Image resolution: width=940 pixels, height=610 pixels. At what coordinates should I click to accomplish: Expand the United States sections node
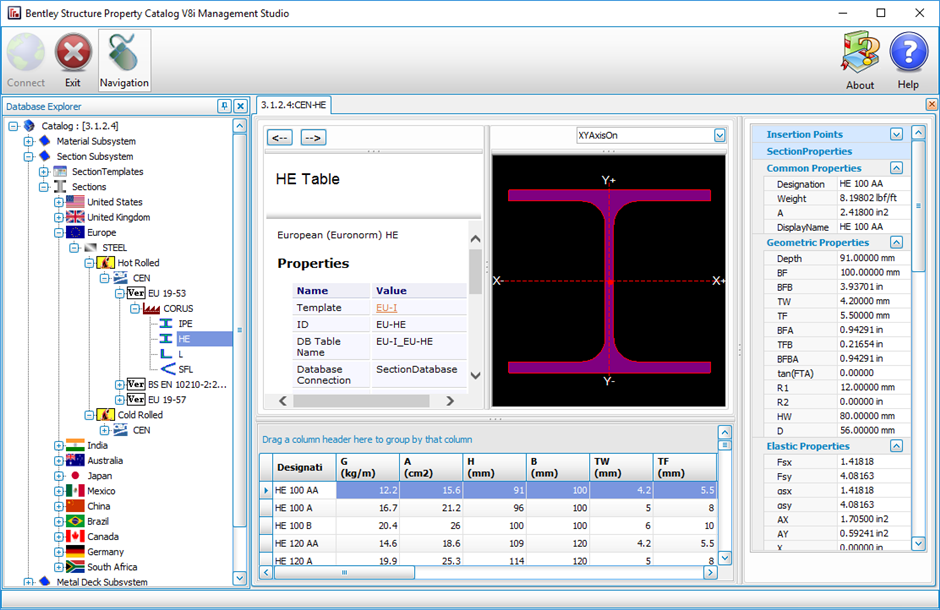[x=58, y=202]
